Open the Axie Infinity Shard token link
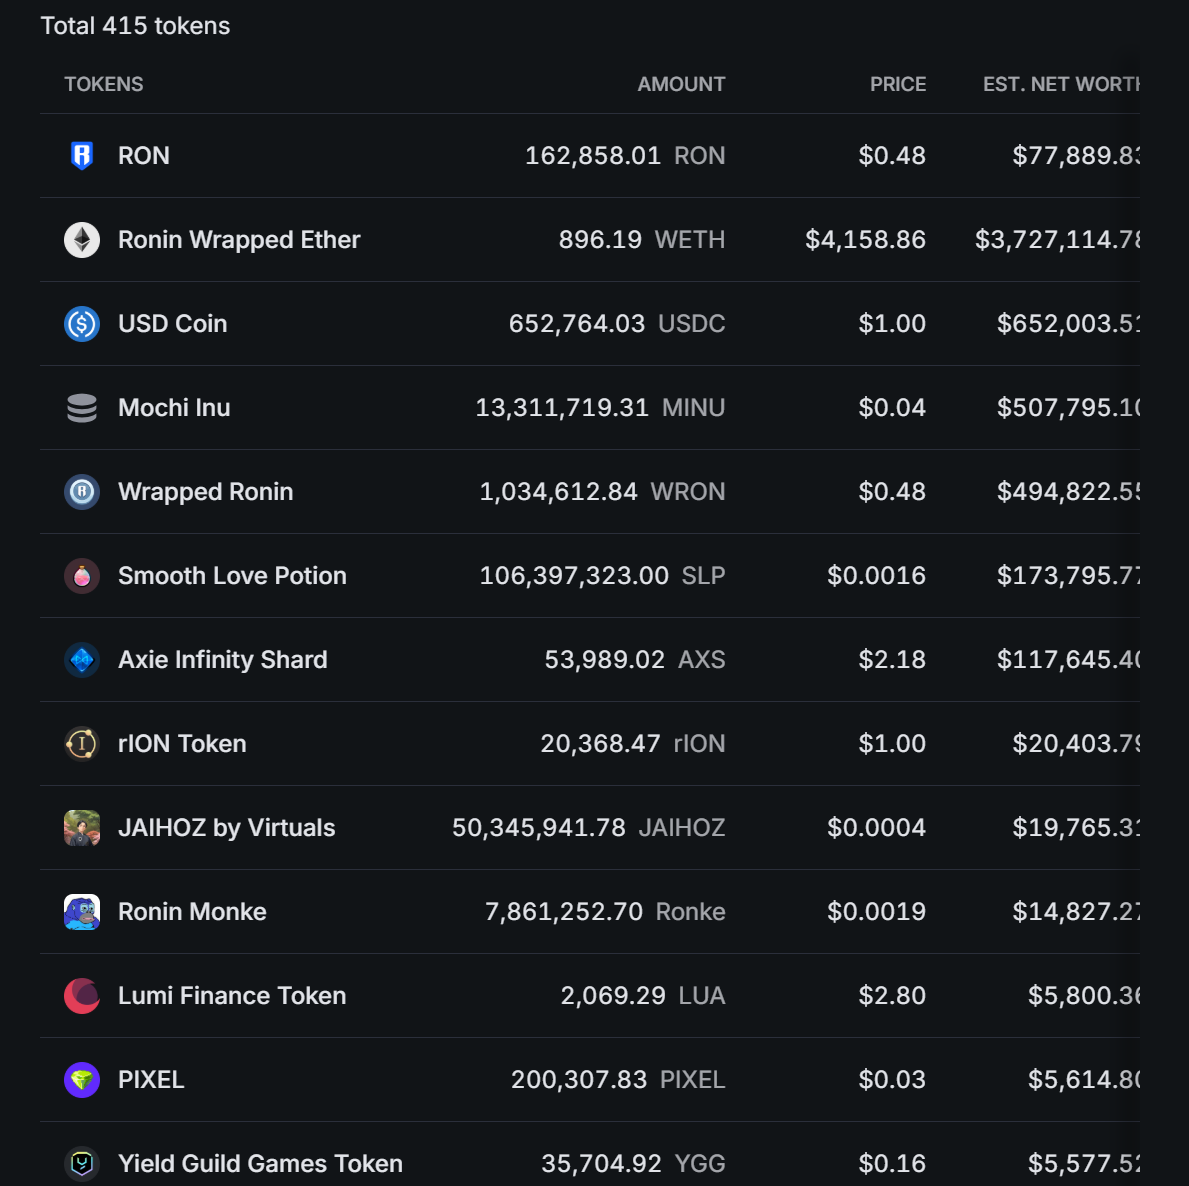This screenshot has width=1189, height=1186. (x=223, y=660)
